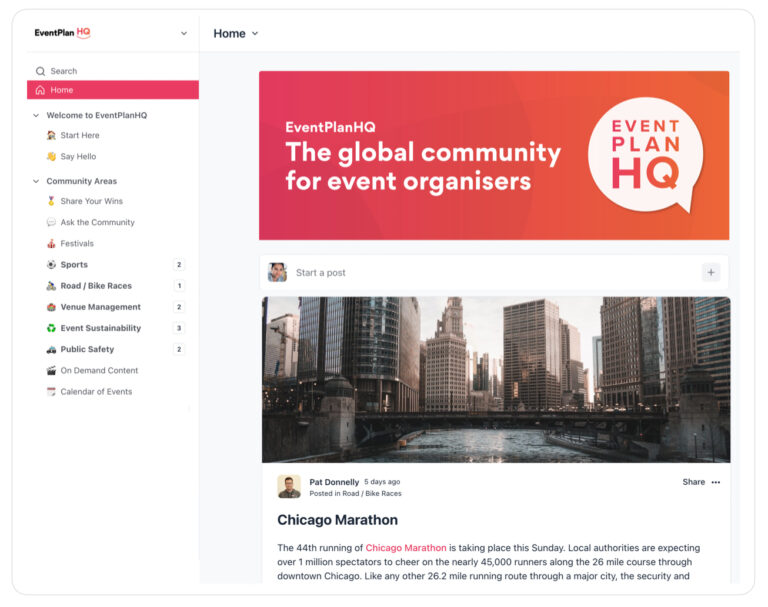
Task: Open the EventPlan HQ community dropdown chevron
Action: [x=184, y=33]
